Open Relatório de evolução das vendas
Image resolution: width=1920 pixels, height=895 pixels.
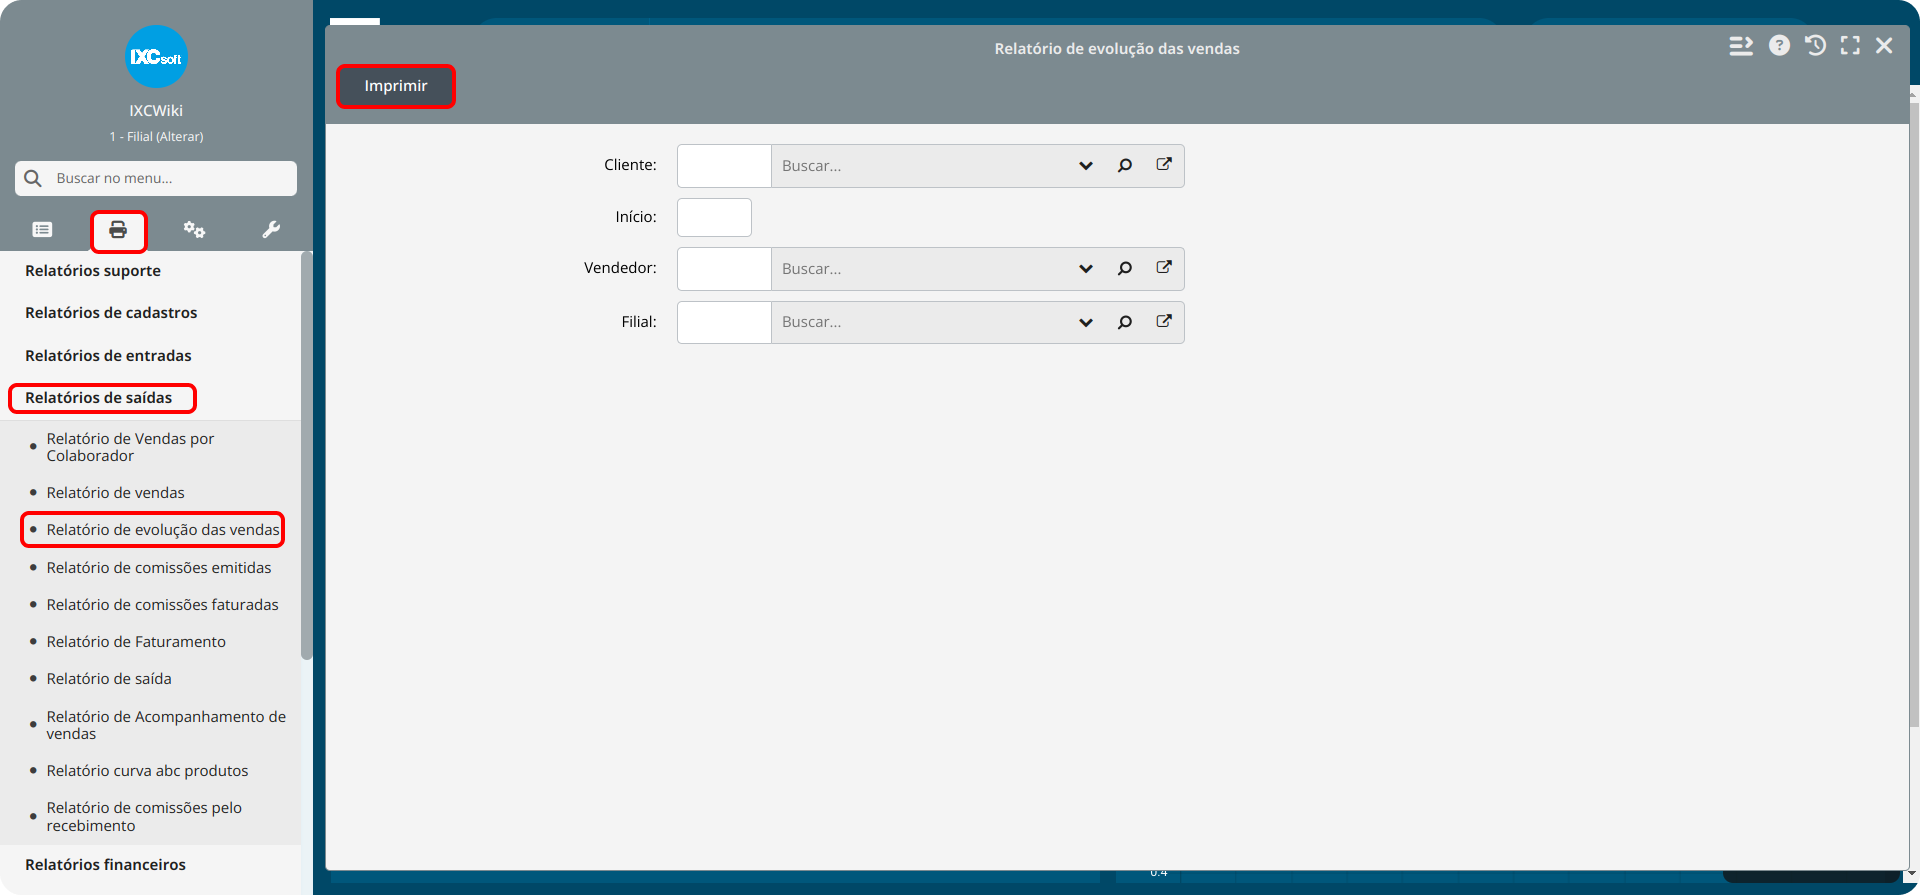point(163,530)
